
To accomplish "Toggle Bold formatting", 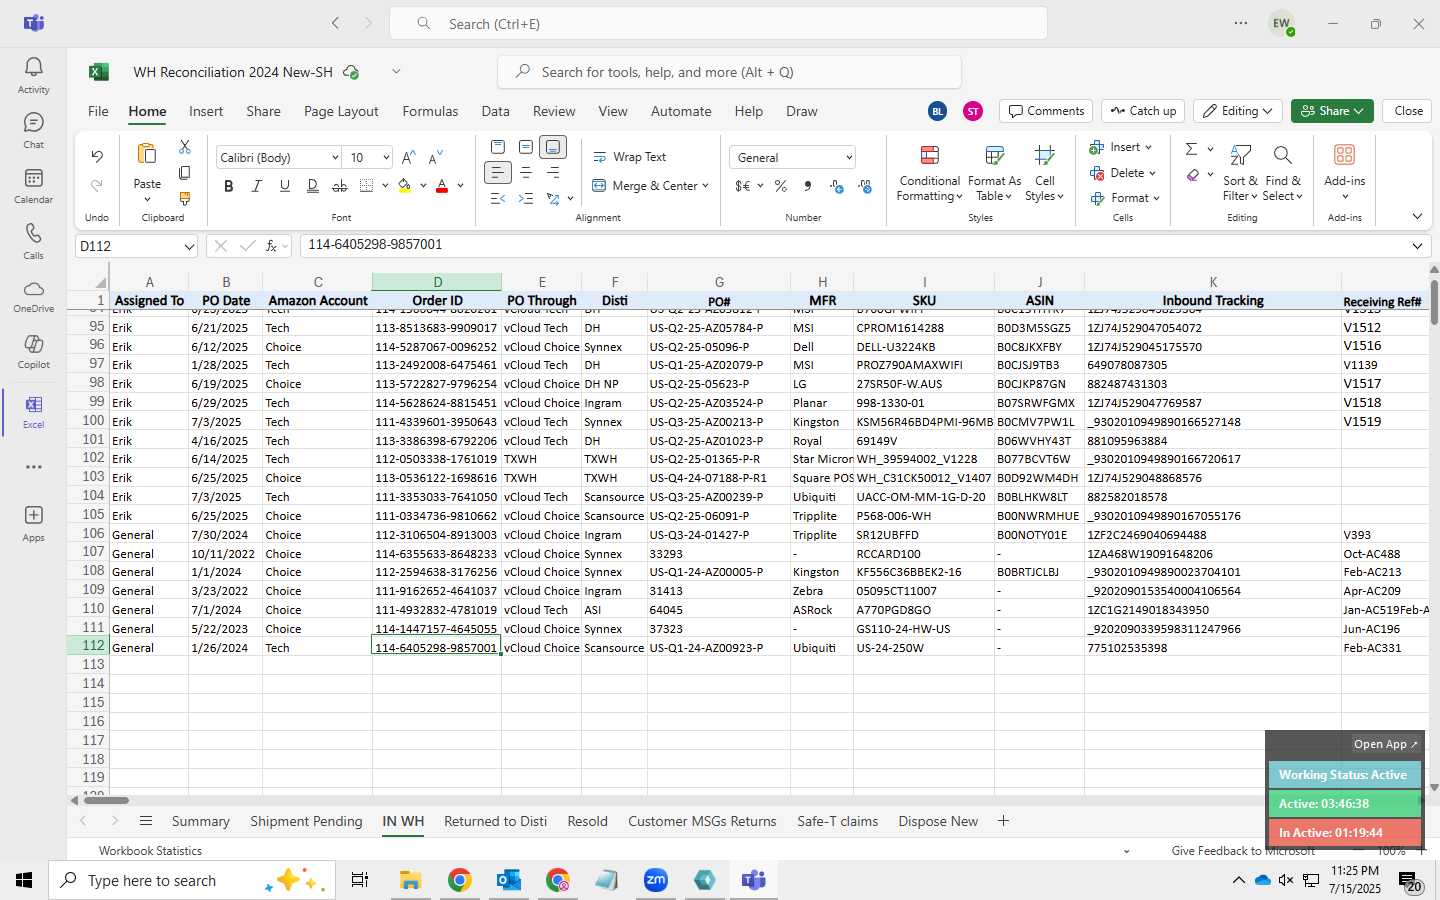I will click(x=229, y=186).
